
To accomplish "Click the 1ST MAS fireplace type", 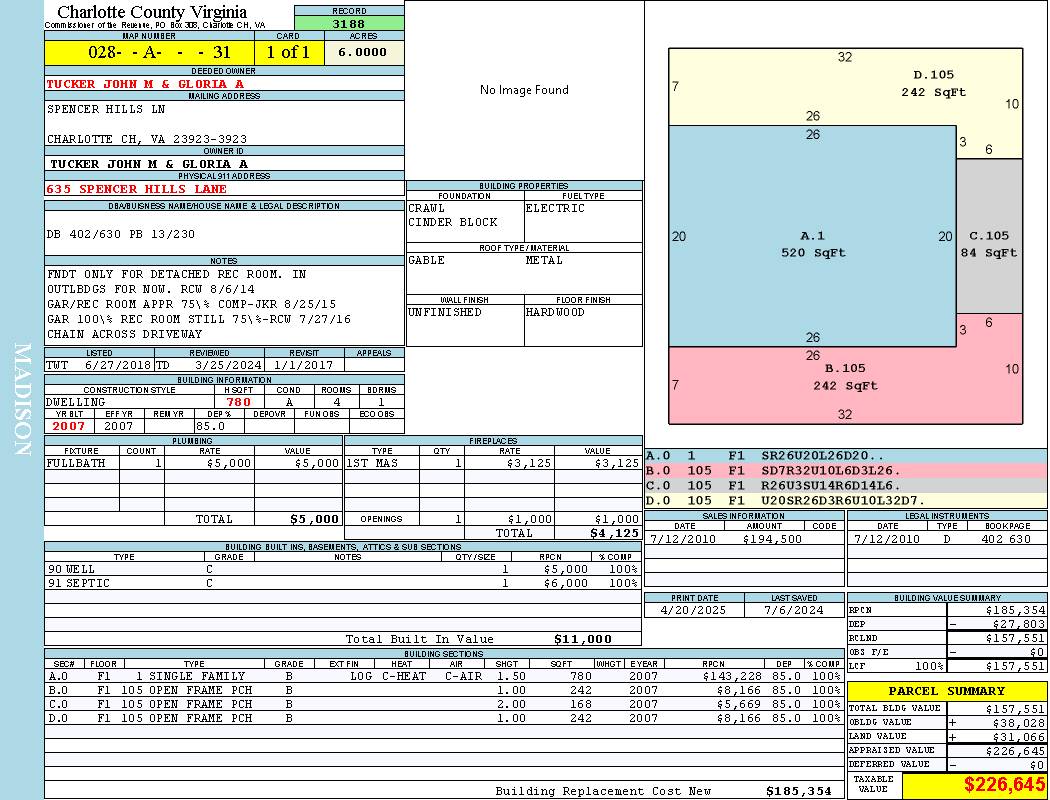I will point(372,463).
